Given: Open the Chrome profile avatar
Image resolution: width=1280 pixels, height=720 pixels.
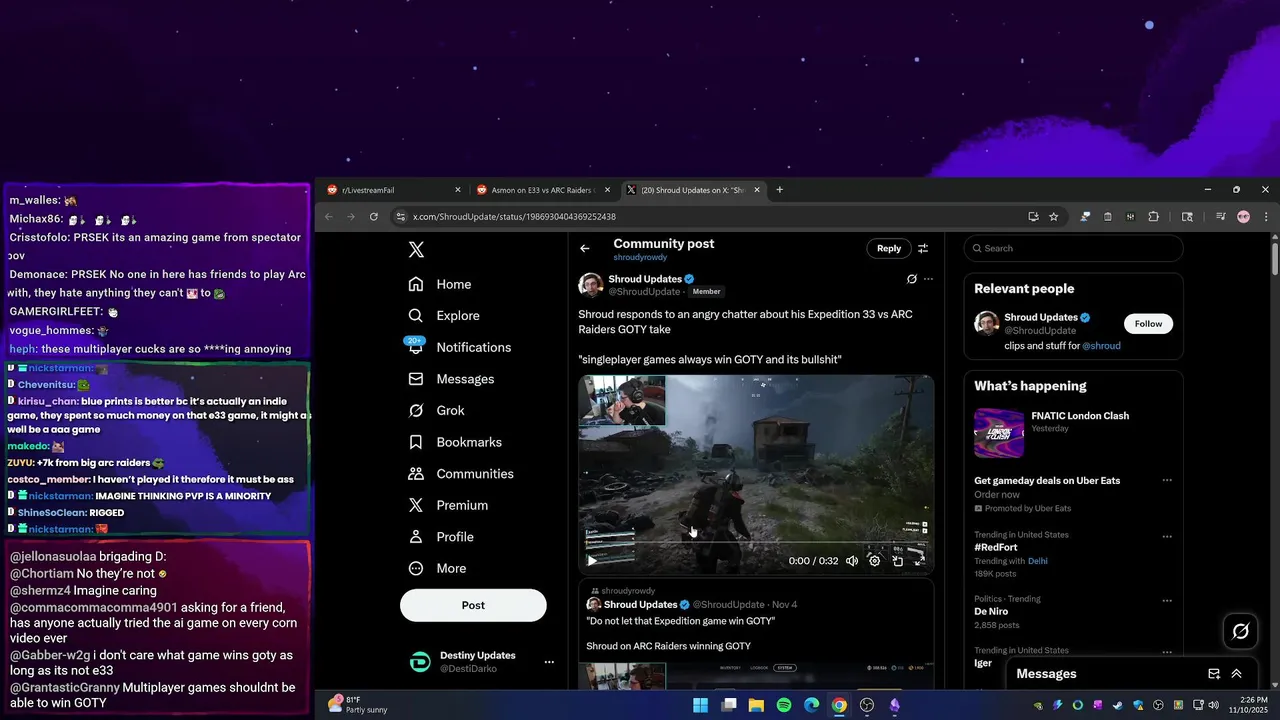Looking at the screenshot, I should pos(1243,216).
